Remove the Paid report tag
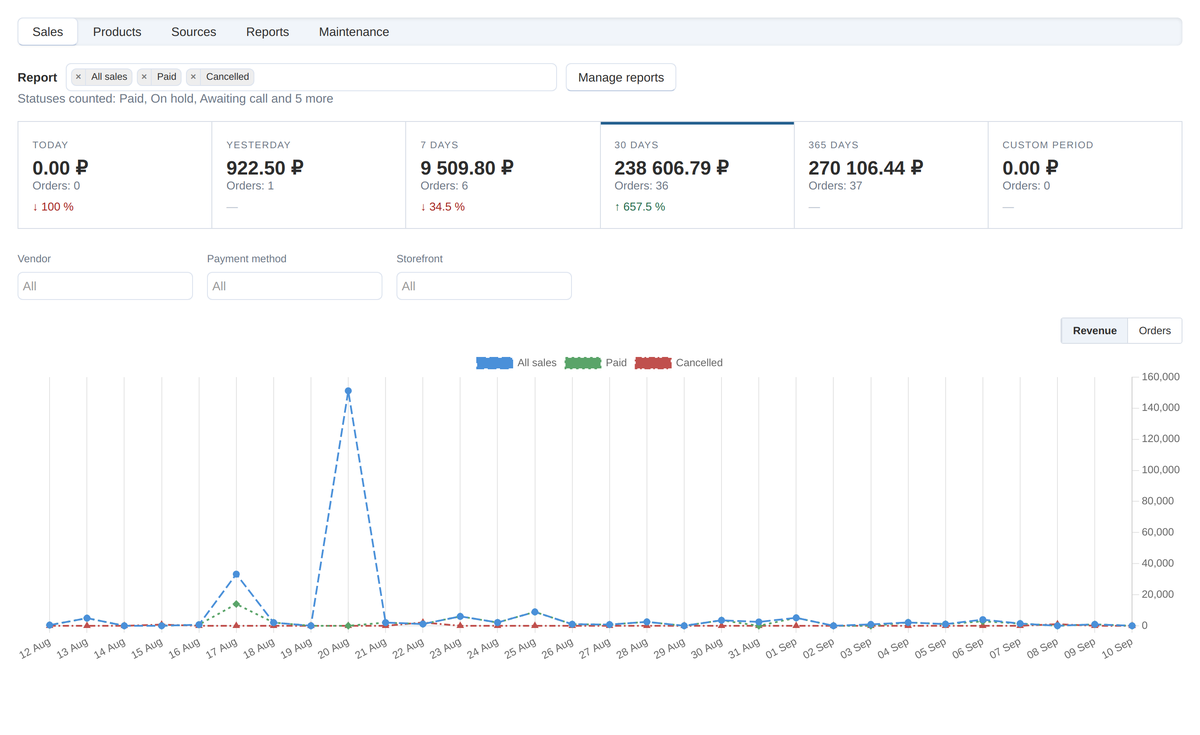Image resolution: width=1200 pixels, height=735 pixels. [144, 77]
